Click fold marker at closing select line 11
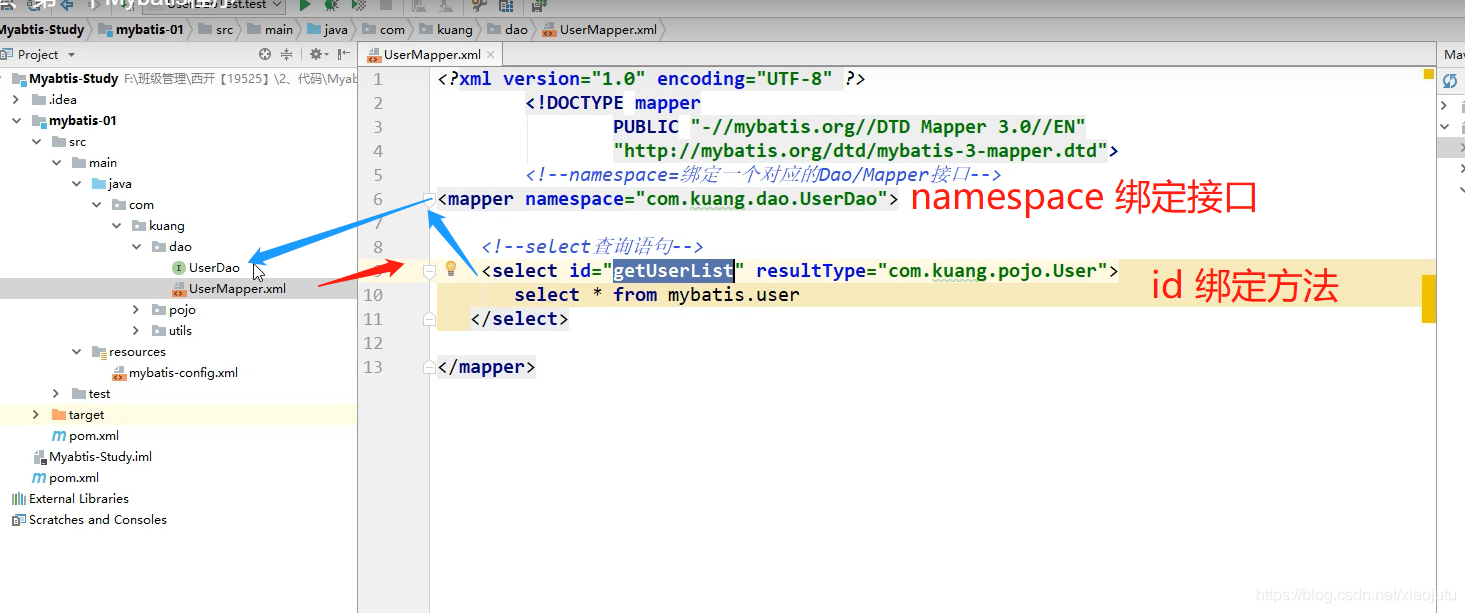 click(x=429, y=319)
